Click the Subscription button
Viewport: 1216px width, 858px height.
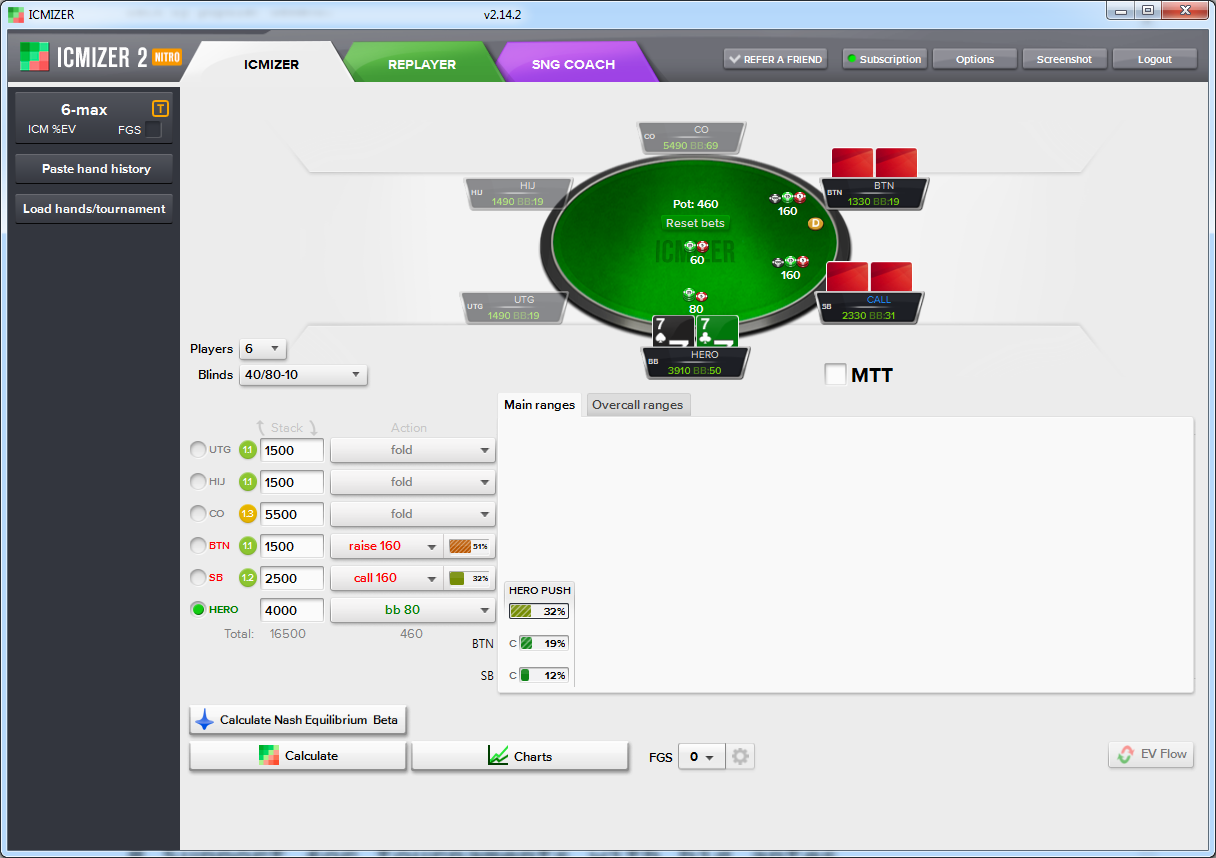pyautogui.click(x=884, y=59)
